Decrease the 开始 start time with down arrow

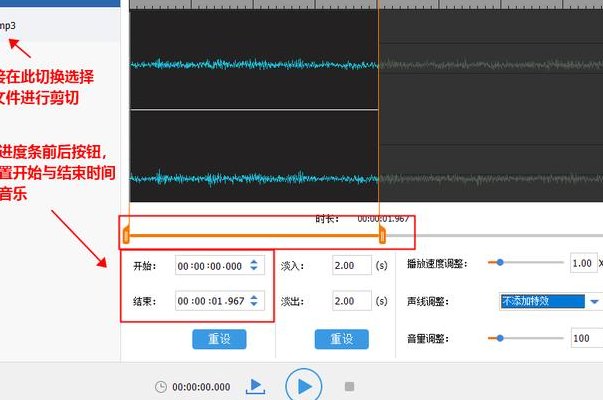[x=254, y=268]
